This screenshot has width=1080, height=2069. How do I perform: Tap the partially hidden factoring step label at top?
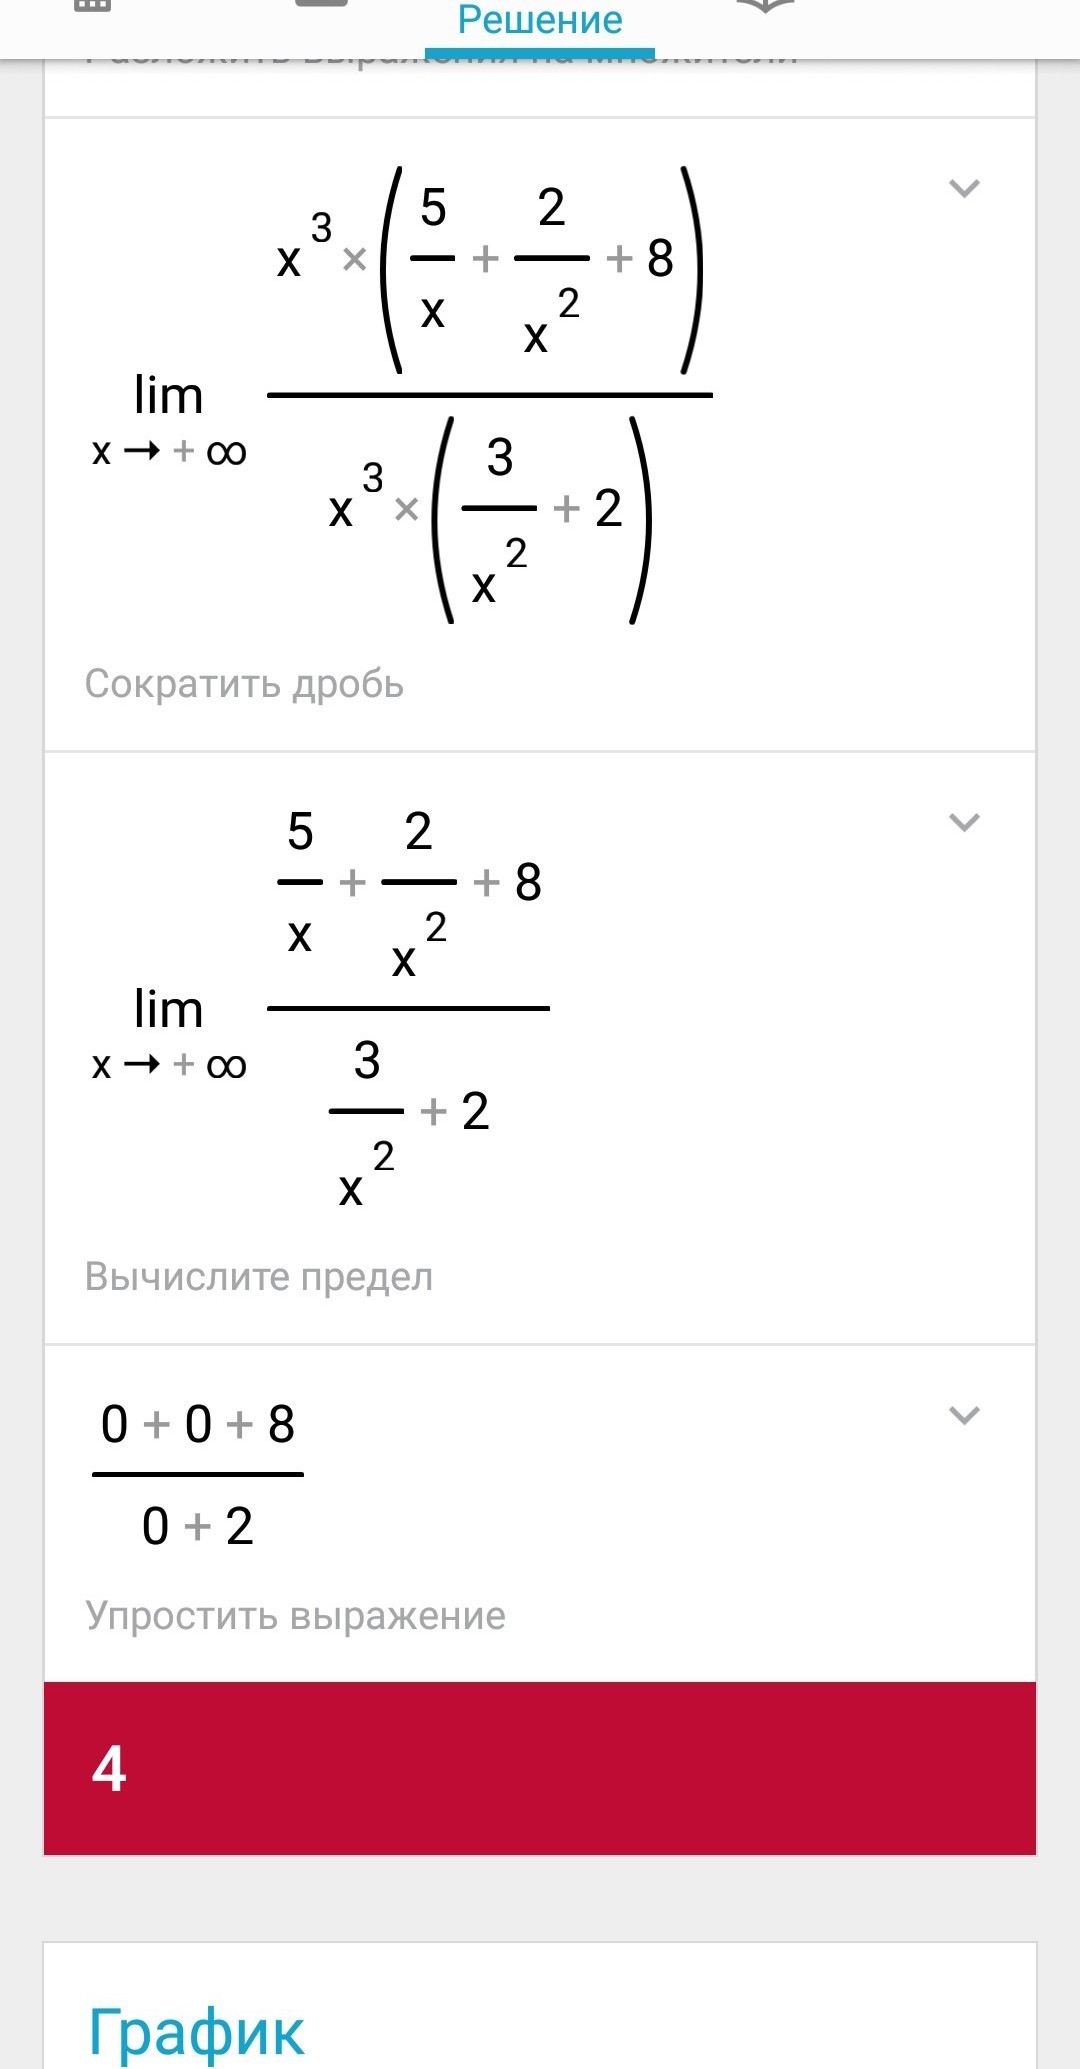440,58
